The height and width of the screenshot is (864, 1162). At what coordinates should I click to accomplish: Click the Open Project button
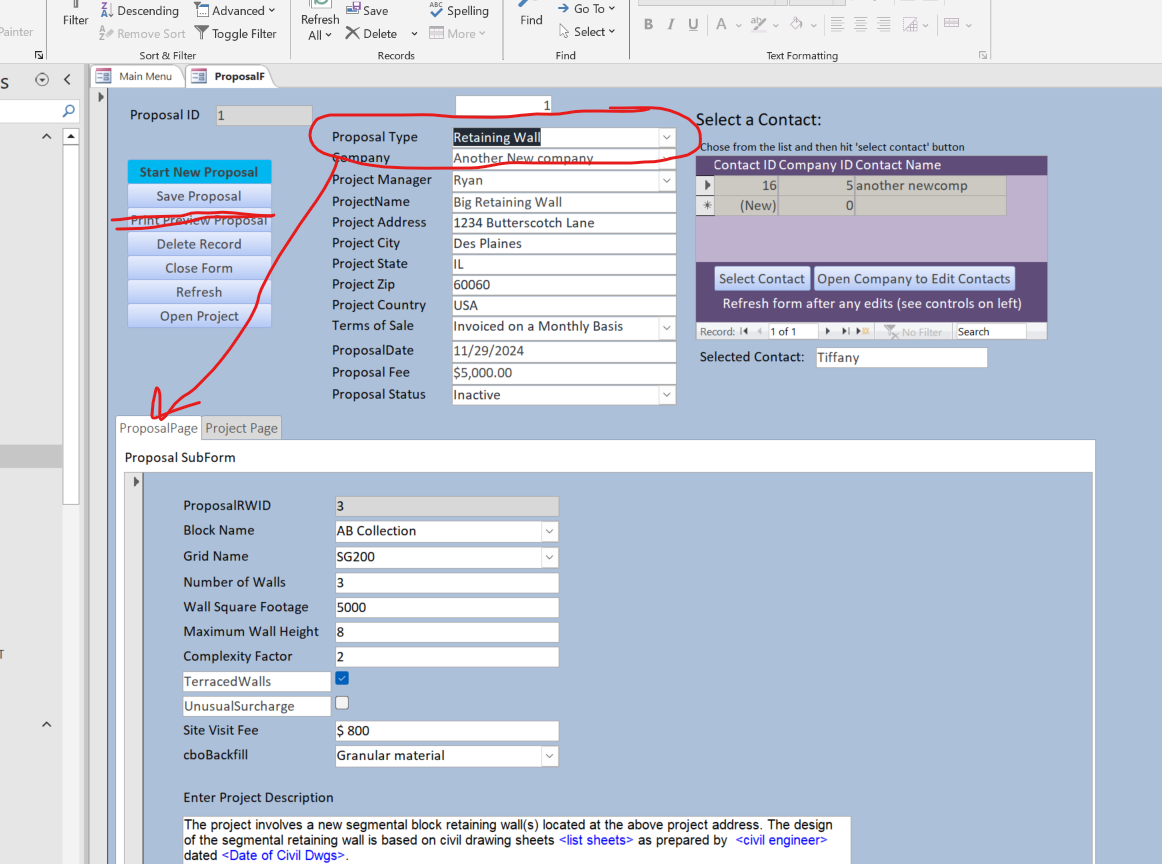pos(199,316)
